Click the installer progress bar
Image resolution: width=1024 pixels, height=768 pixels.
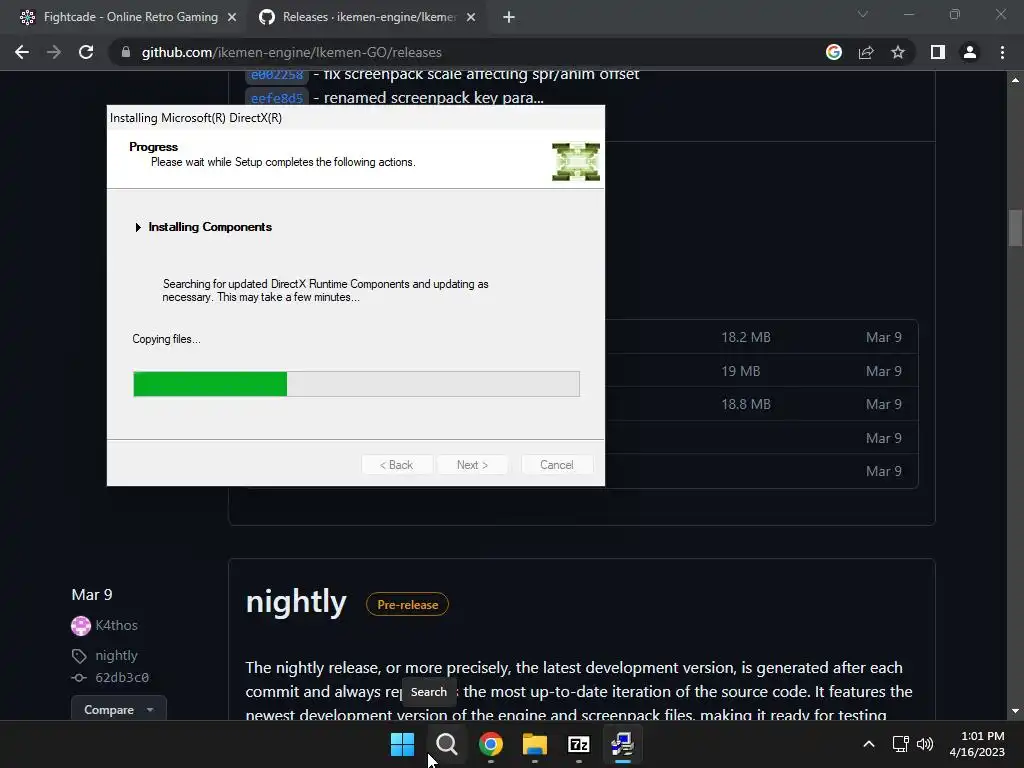(x=356, y=384)
